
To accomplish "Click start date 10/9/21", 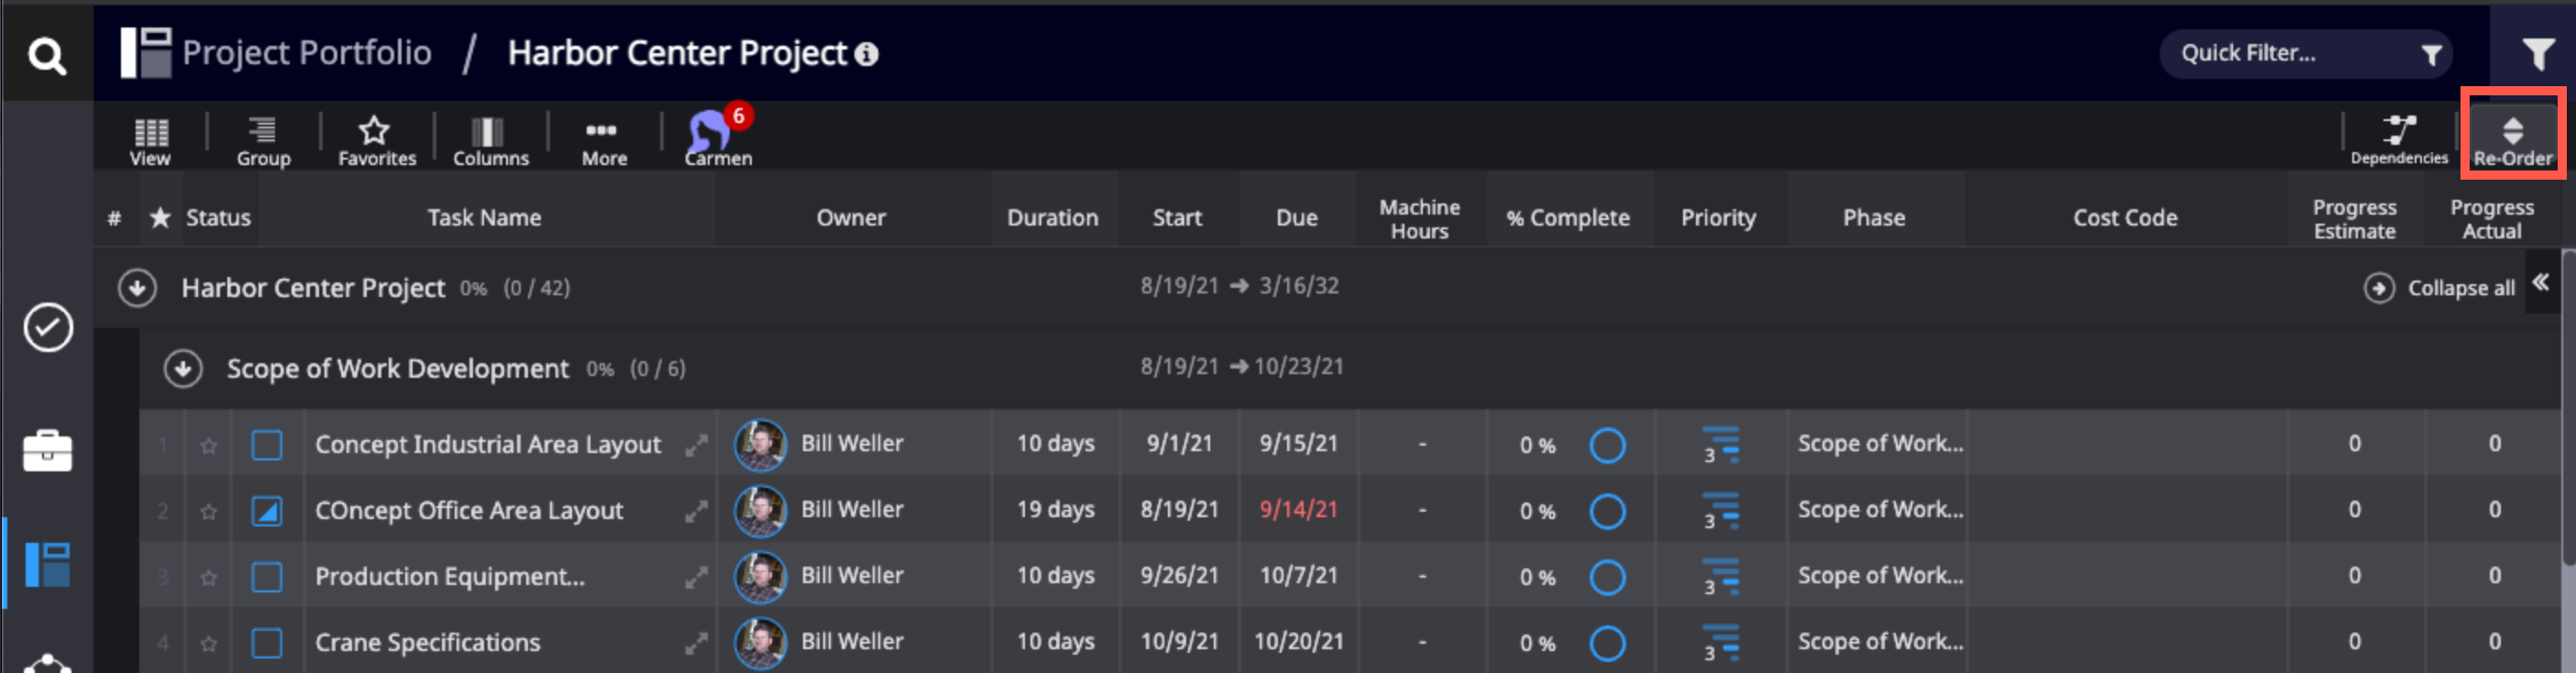I will tap(1179, 642).
